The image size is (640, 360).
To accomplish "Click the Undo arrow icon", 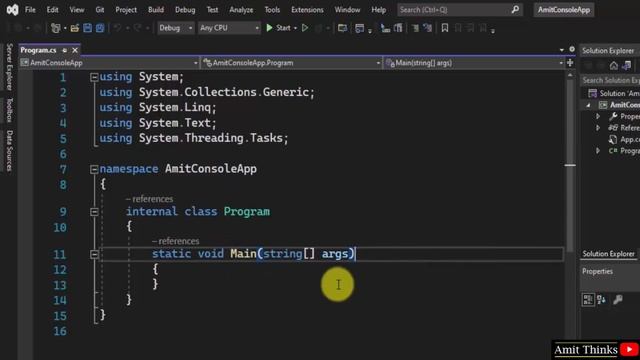I will pyautogui.click(x=117, y=28).
